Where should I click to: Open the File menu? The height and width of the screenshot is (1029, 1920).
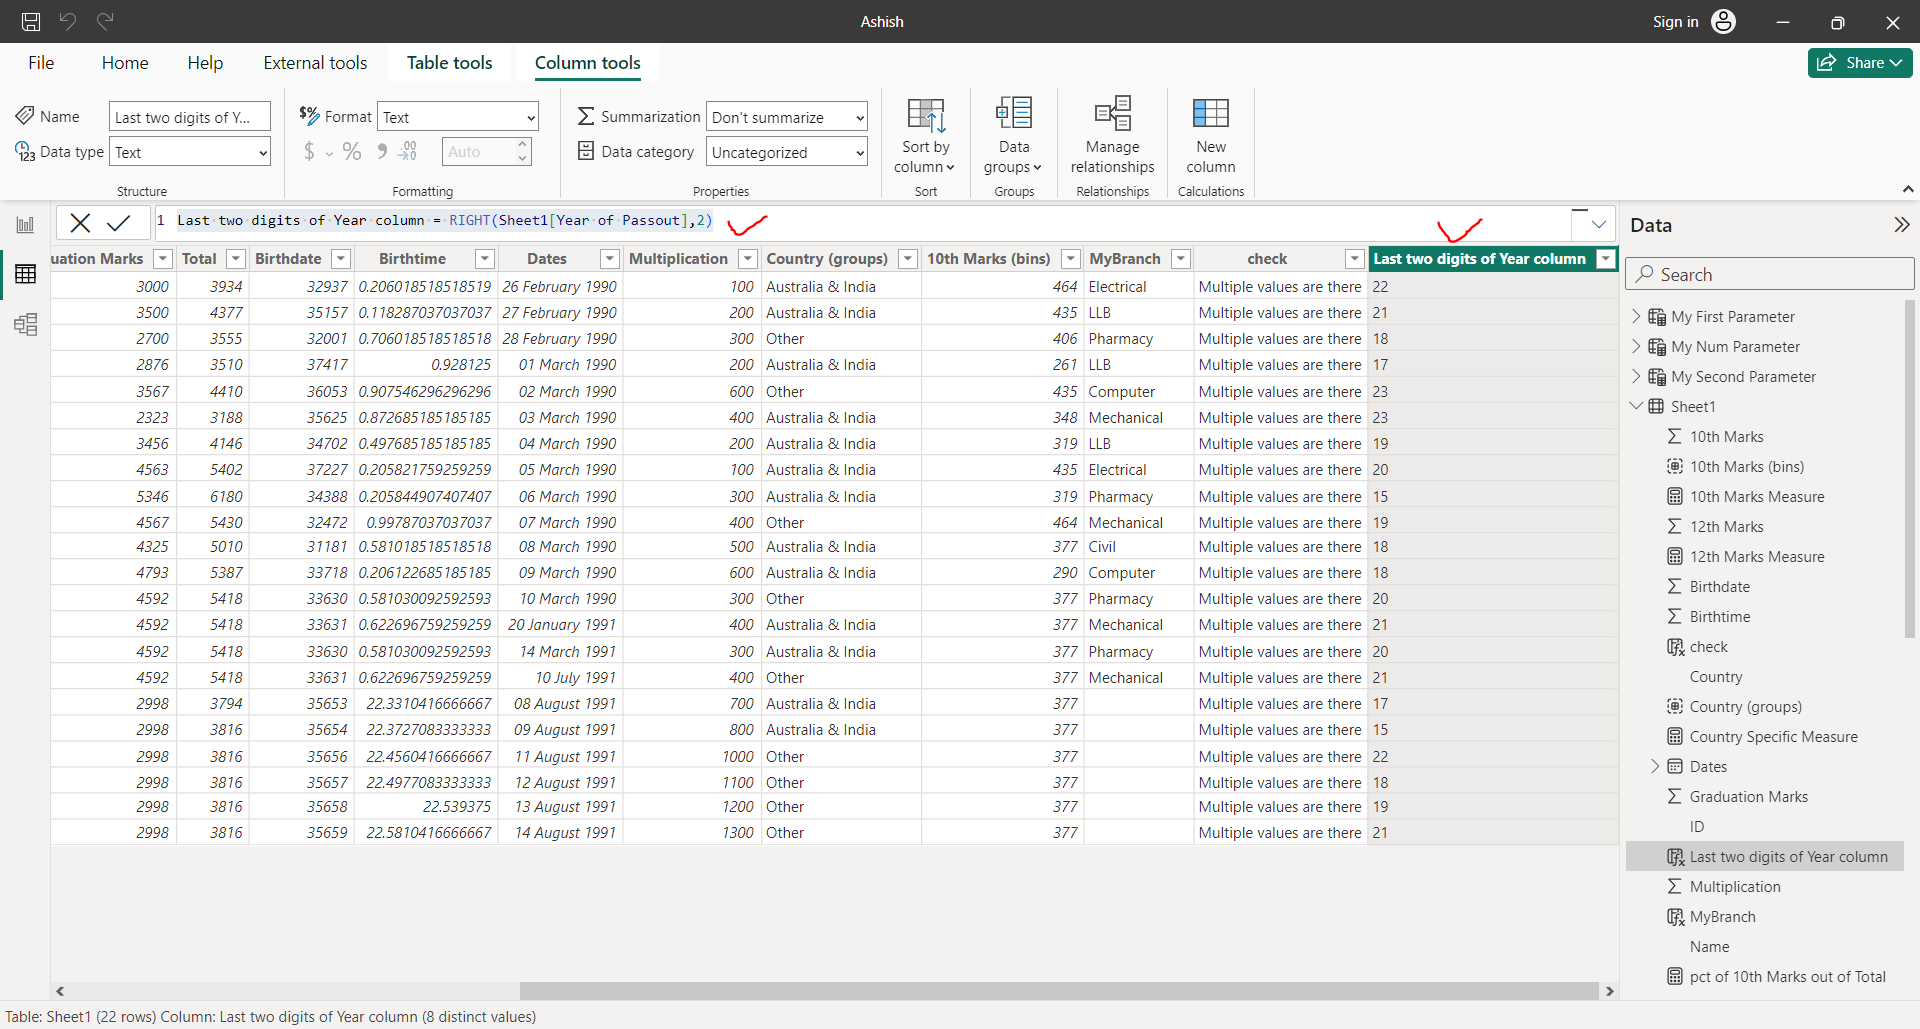click(41, 62)
